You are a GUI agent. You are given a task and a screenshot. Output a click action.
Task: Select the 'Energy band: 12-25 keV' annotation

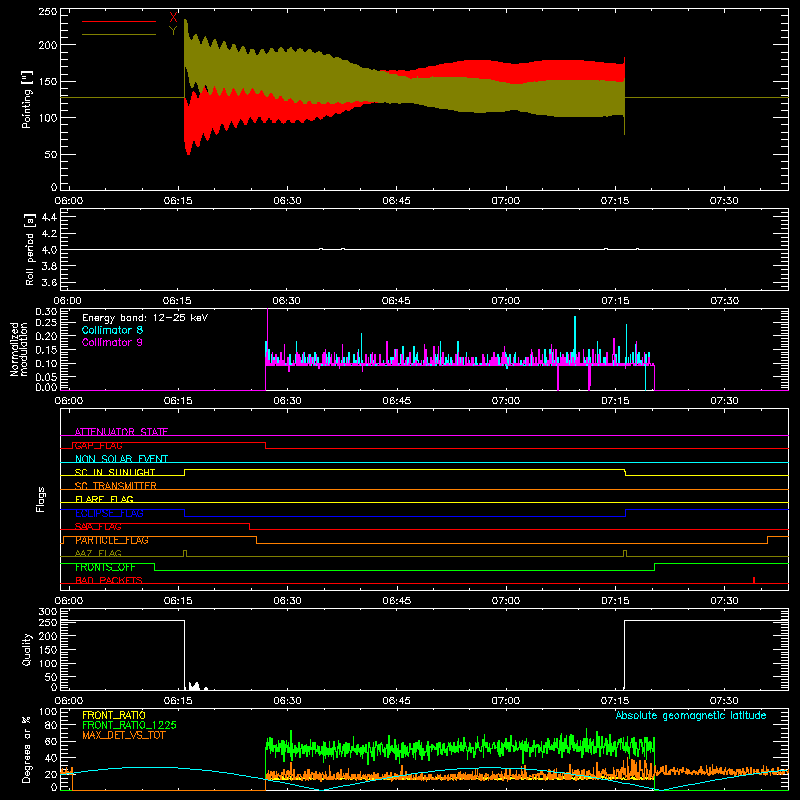pos(145,318)
